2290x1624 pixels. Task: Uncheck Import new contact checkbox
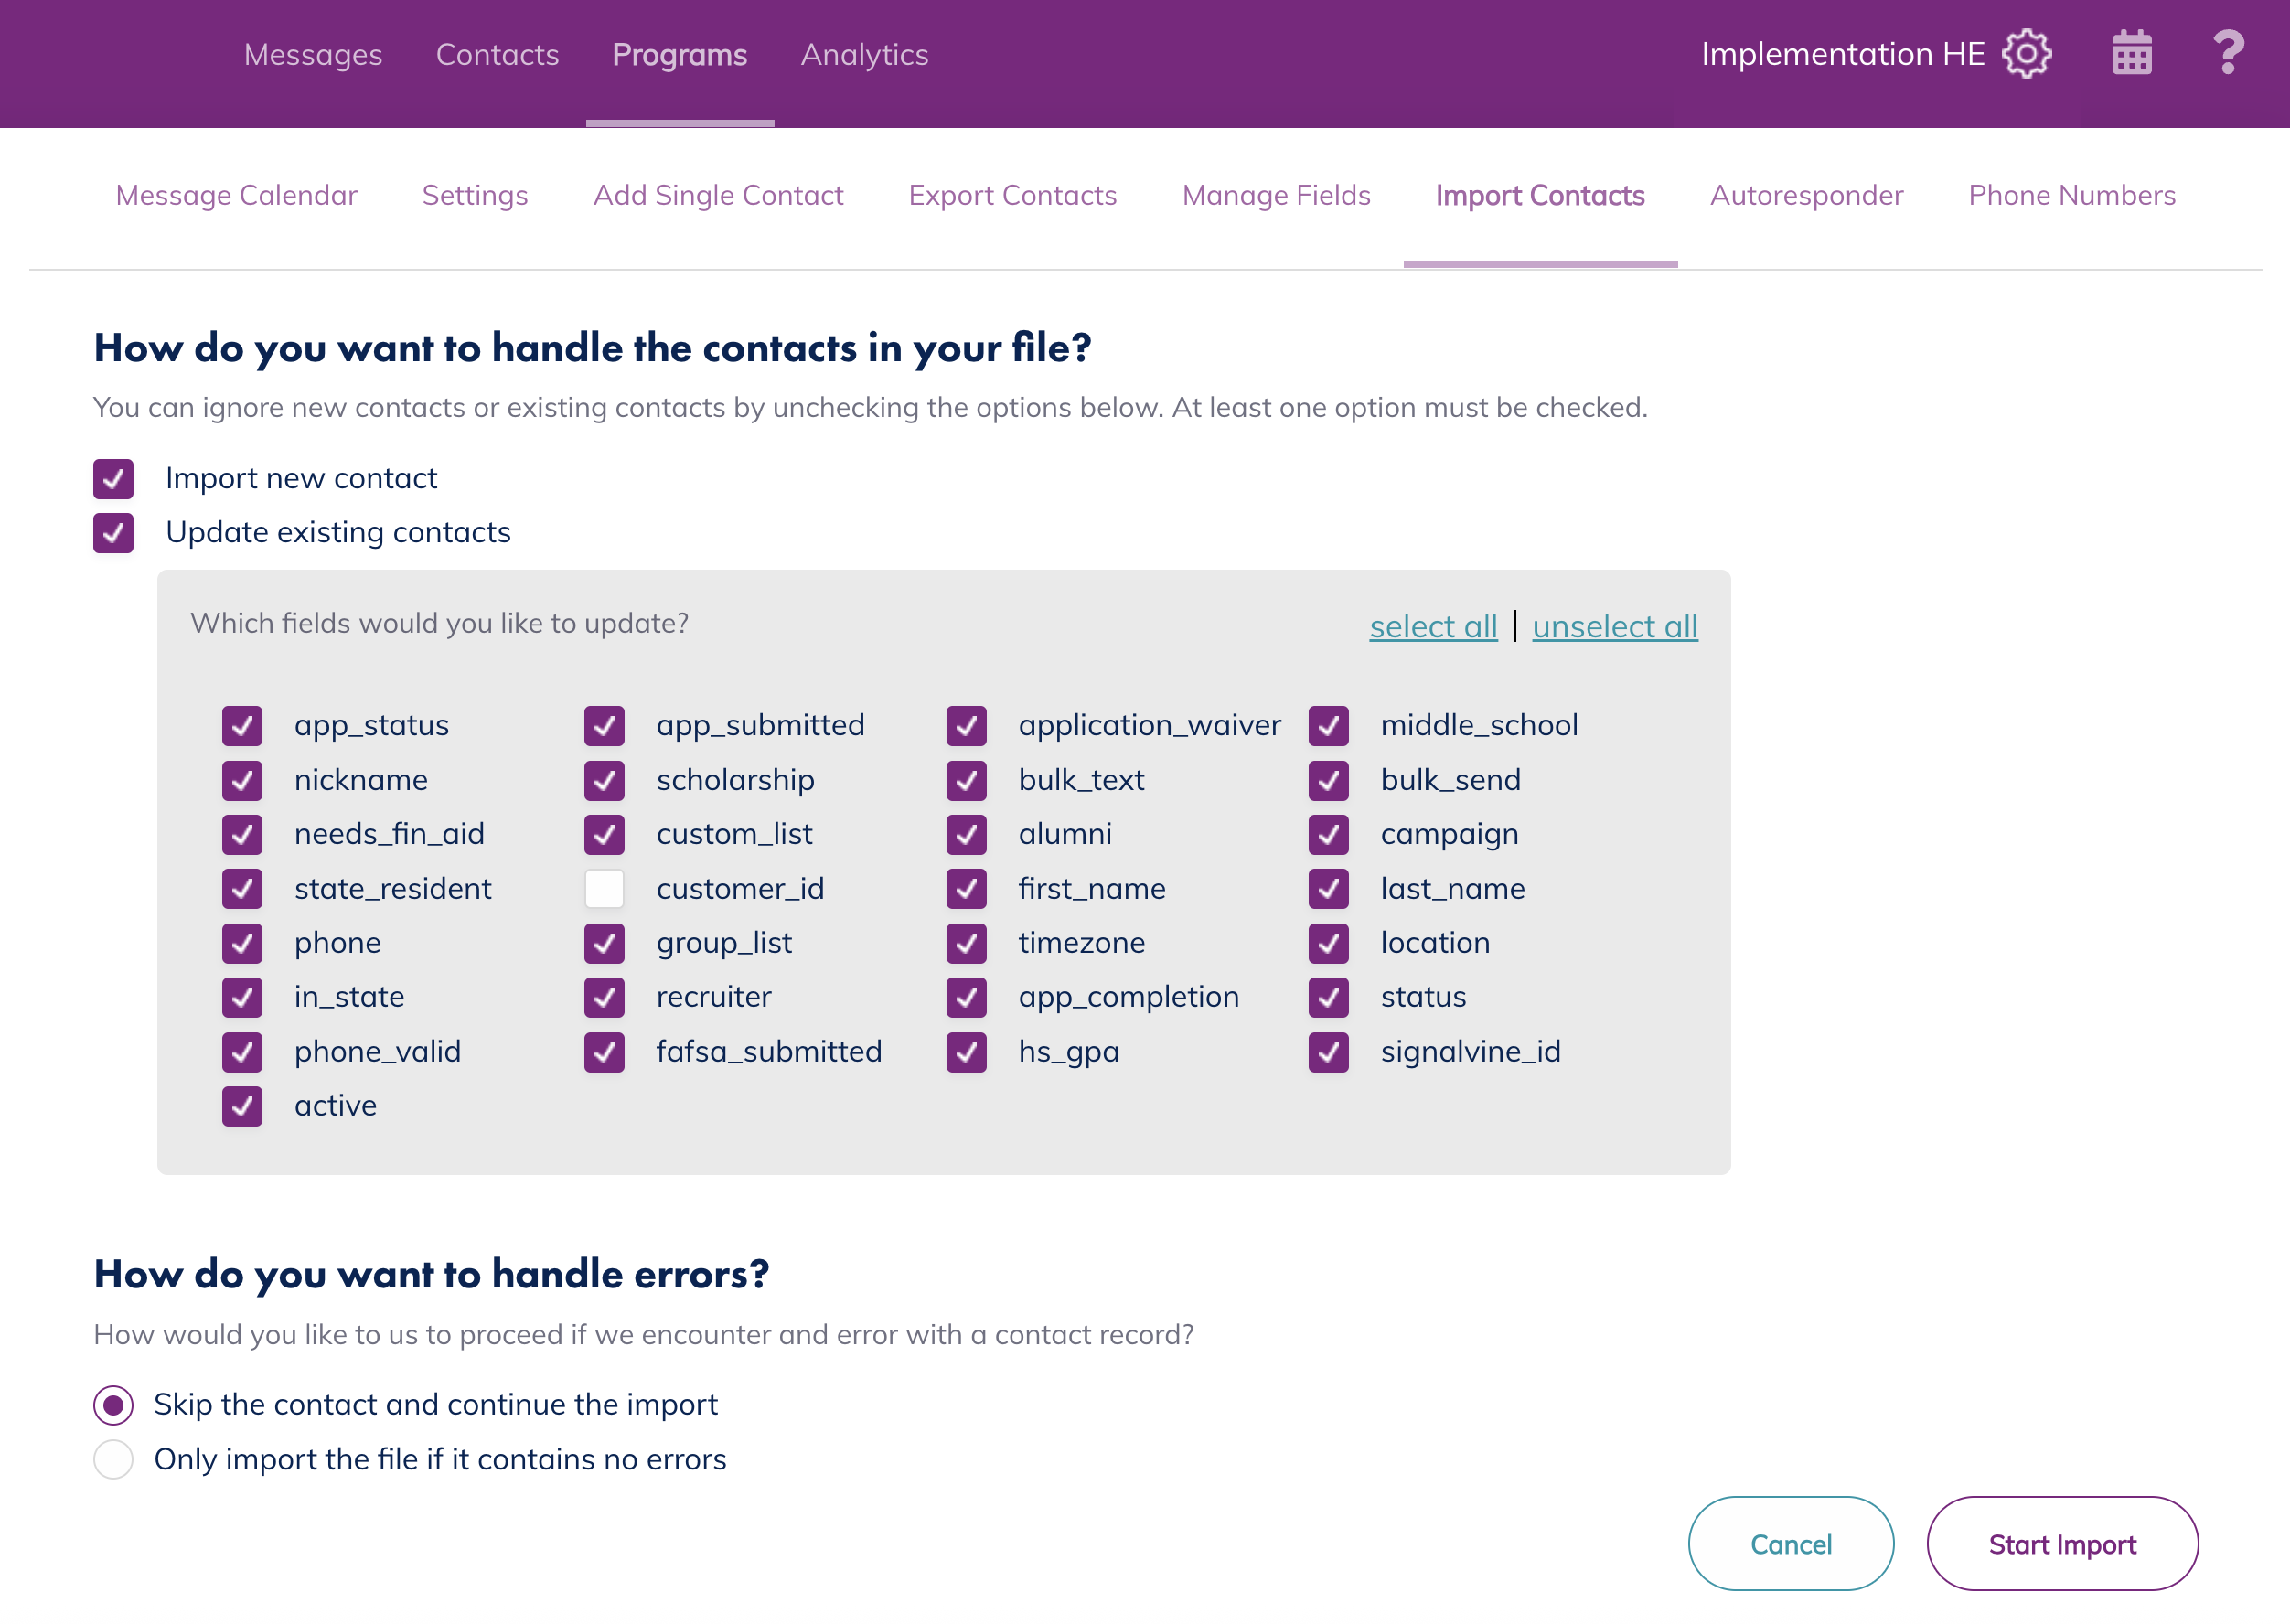114,479
